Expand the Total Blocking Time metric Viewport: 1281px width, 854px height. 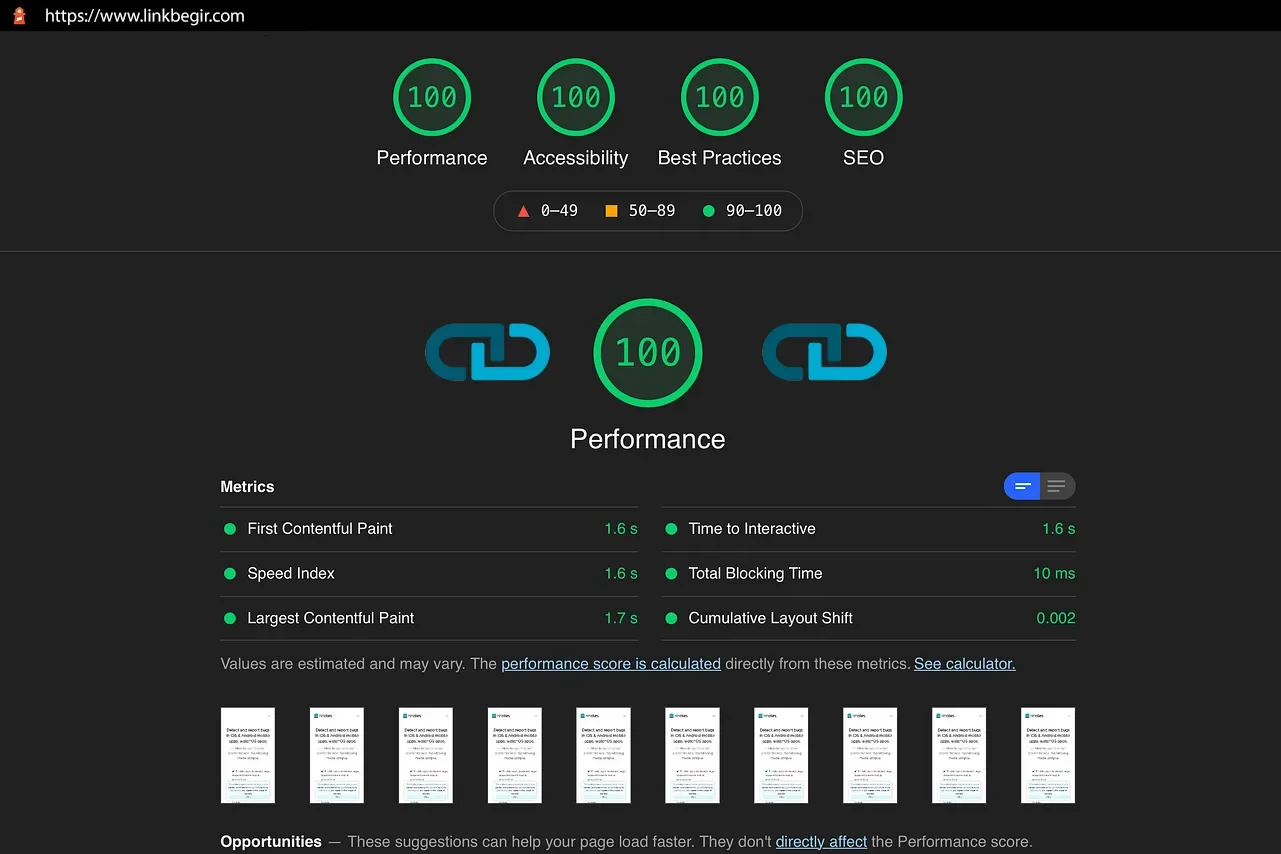(x=755, y=574)
